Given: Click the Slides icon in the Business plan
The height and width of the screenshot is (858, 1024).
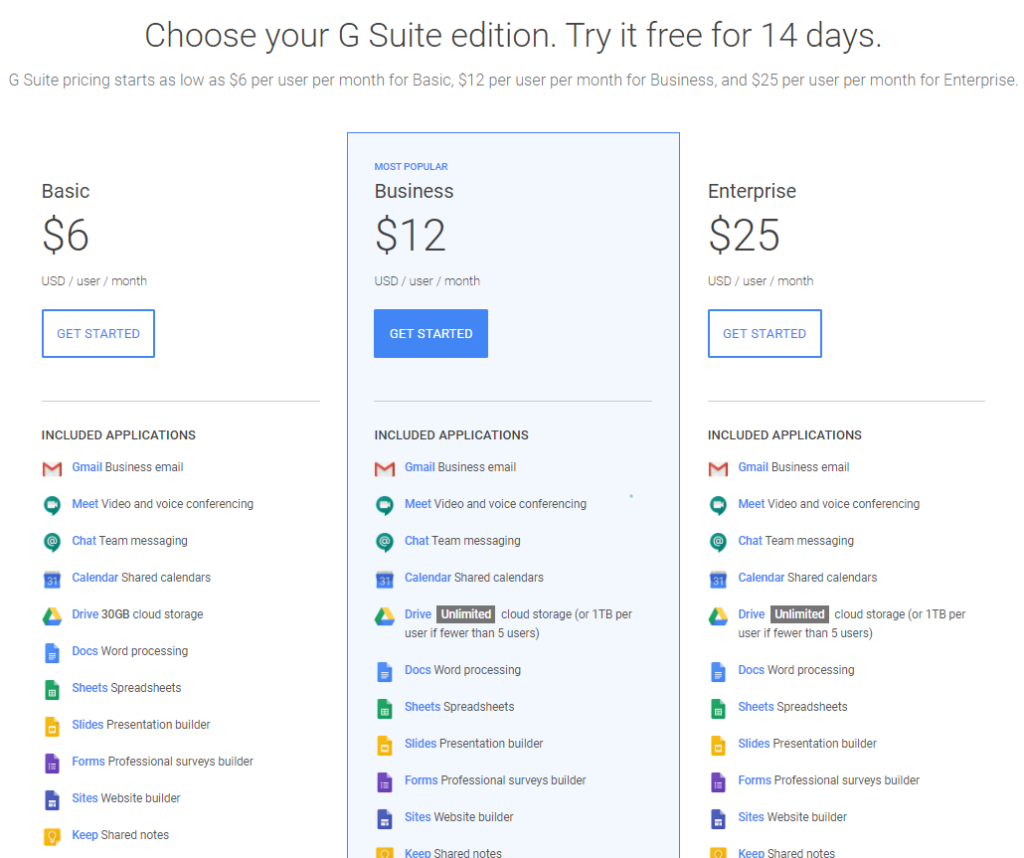Looking at the screenshot, I should tap(385, 745).
